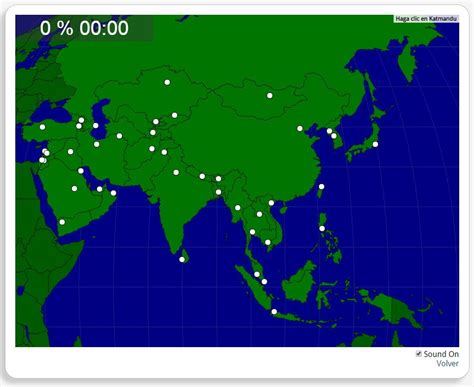474x387 pixels.
Task: Select the Tehran dot in Iran
Action: pos(97,144)
